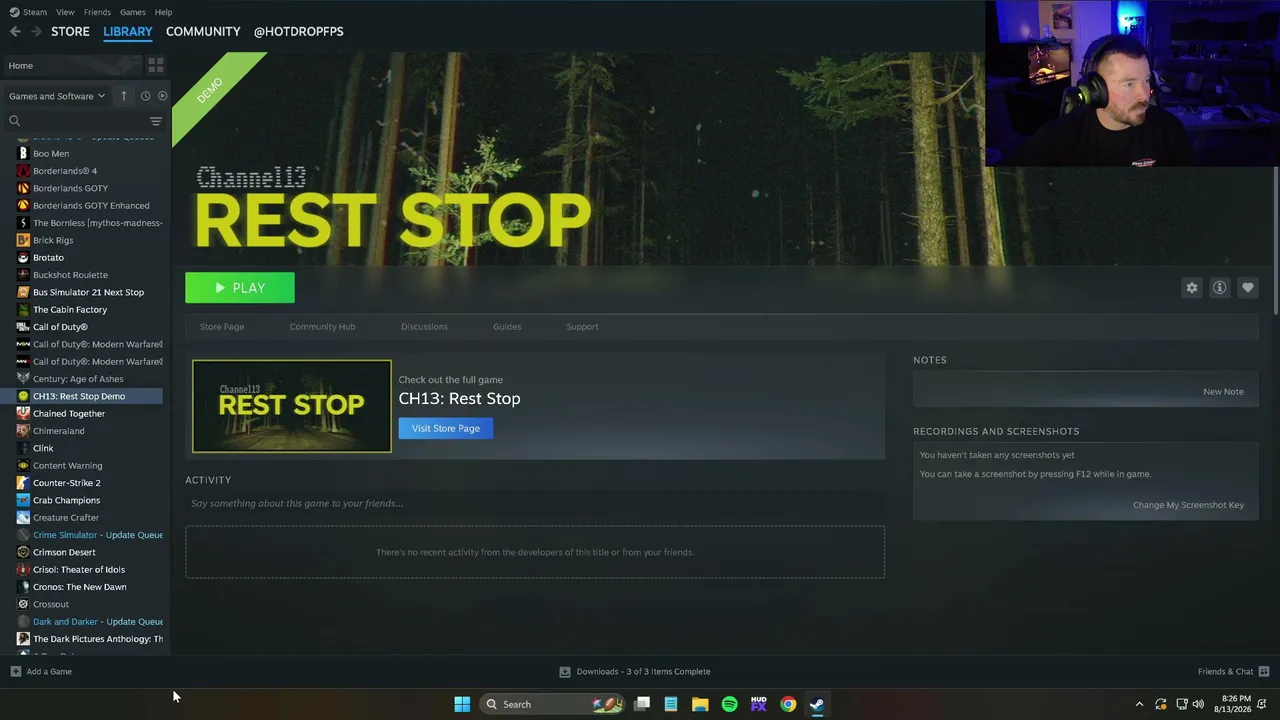
Task: Click the Buckshot Roulette game icon
Action: pyautogui.click(x=23, y=275)
